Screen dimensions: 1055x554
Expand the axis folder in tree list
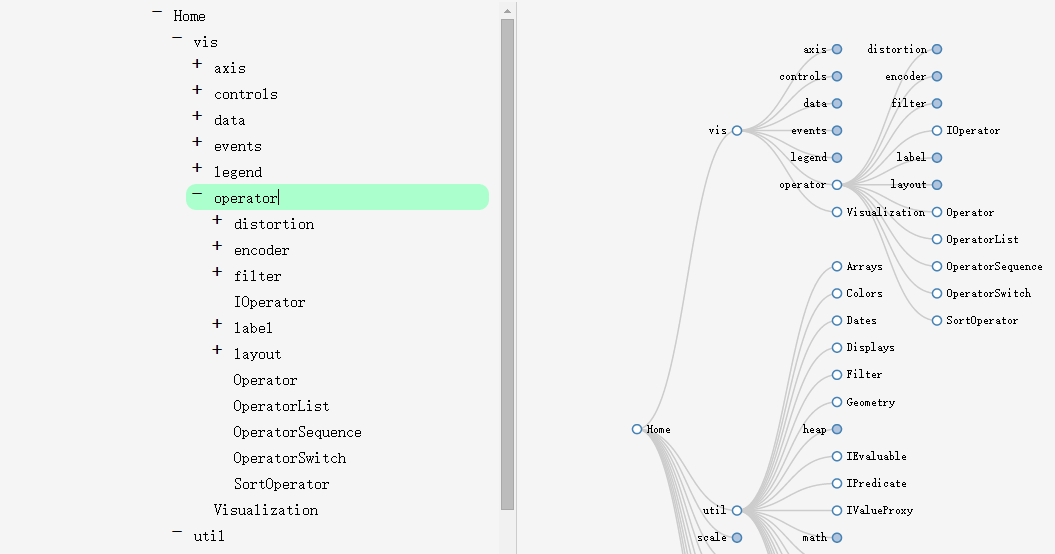tap(197, 64)
